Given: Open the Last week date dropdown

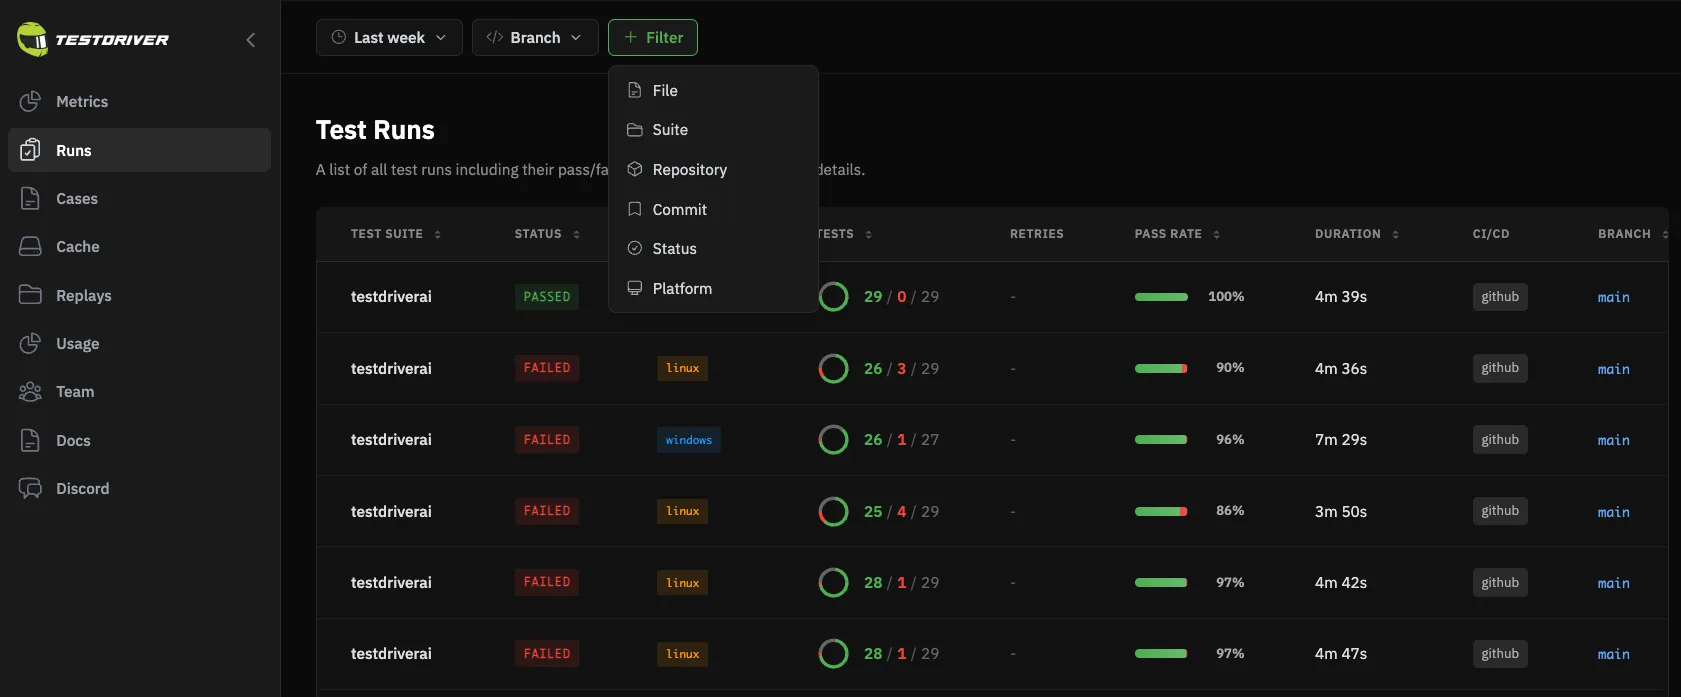Looking at the screenshot, I should (389, 37).
